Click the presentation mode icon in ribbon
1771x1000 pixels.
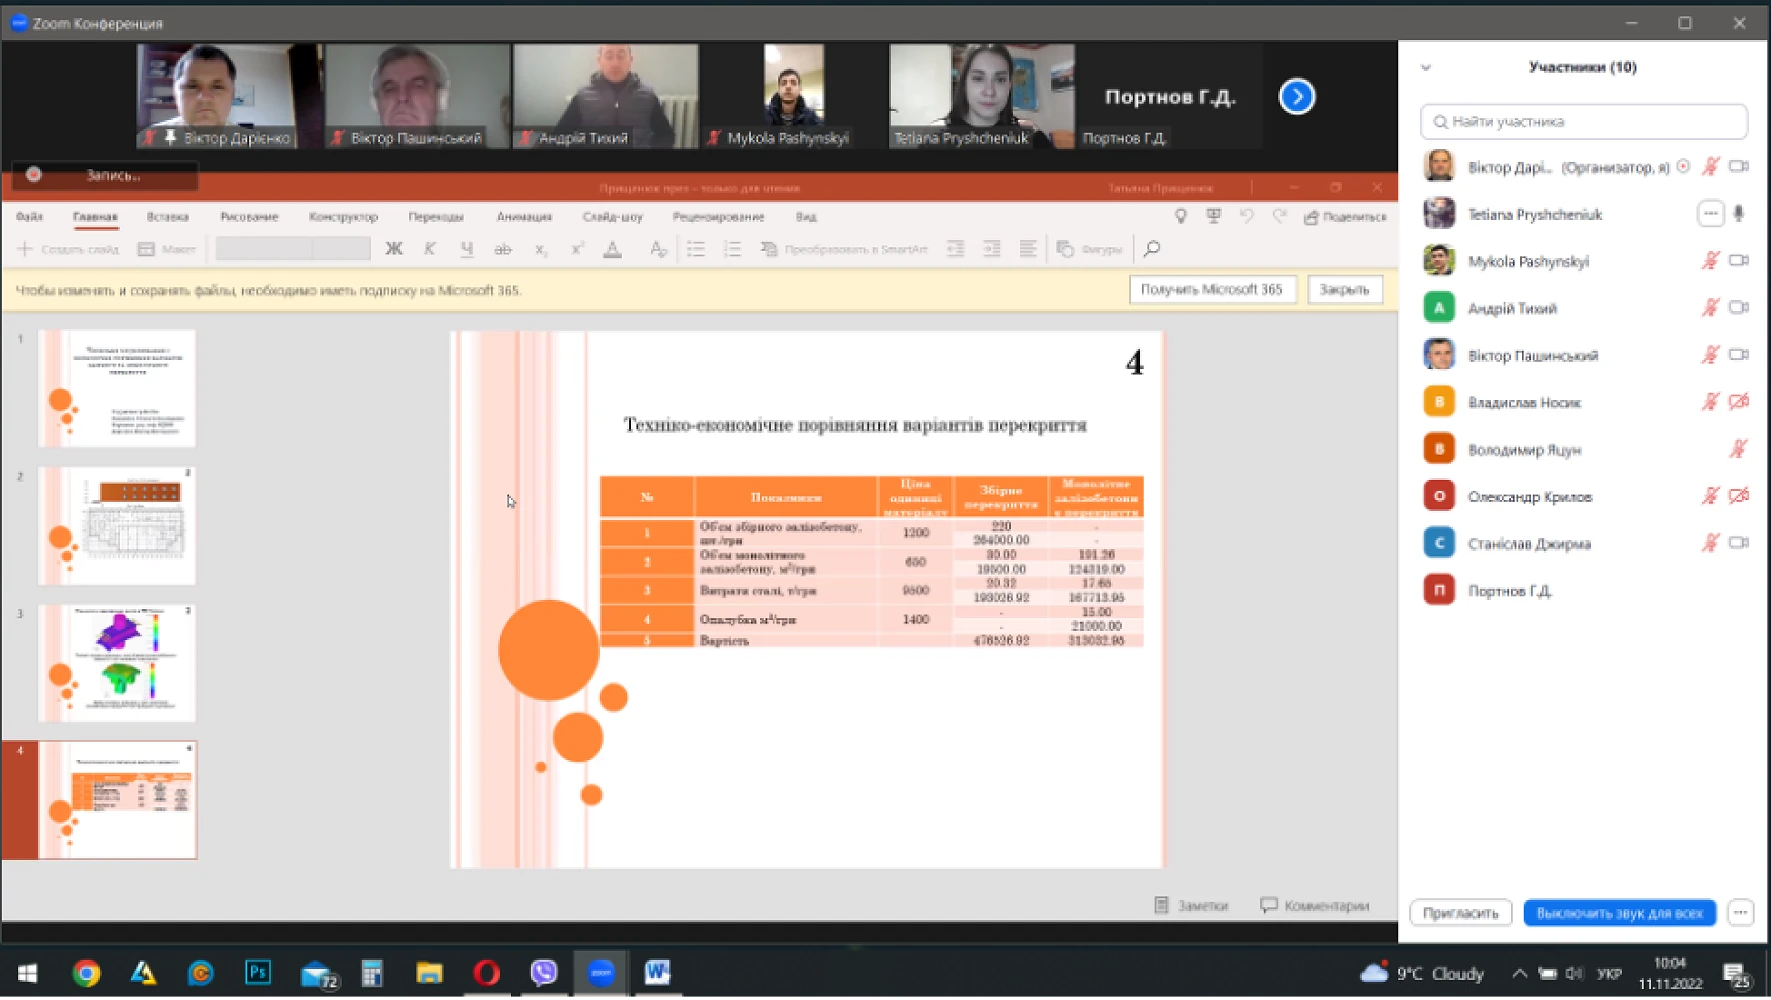click(x=1214, y=216)
